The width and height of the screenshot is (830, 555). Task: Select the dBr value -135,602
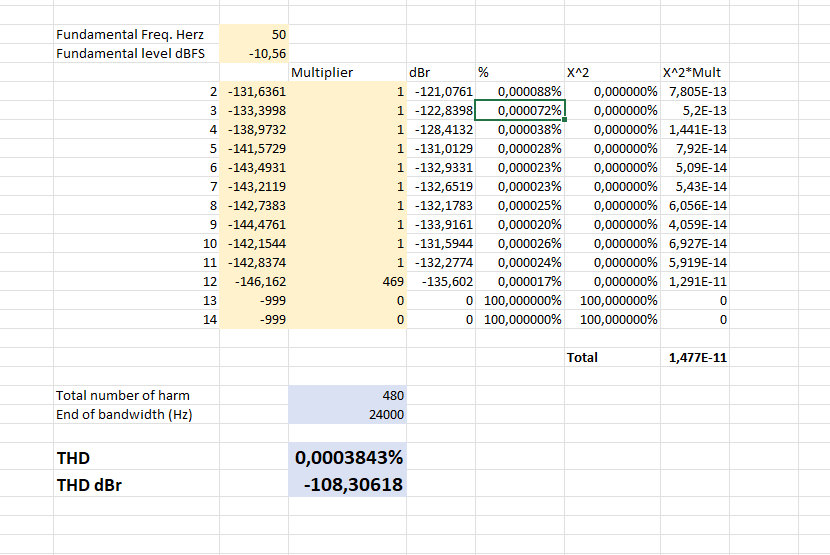[x=441, y=282]
